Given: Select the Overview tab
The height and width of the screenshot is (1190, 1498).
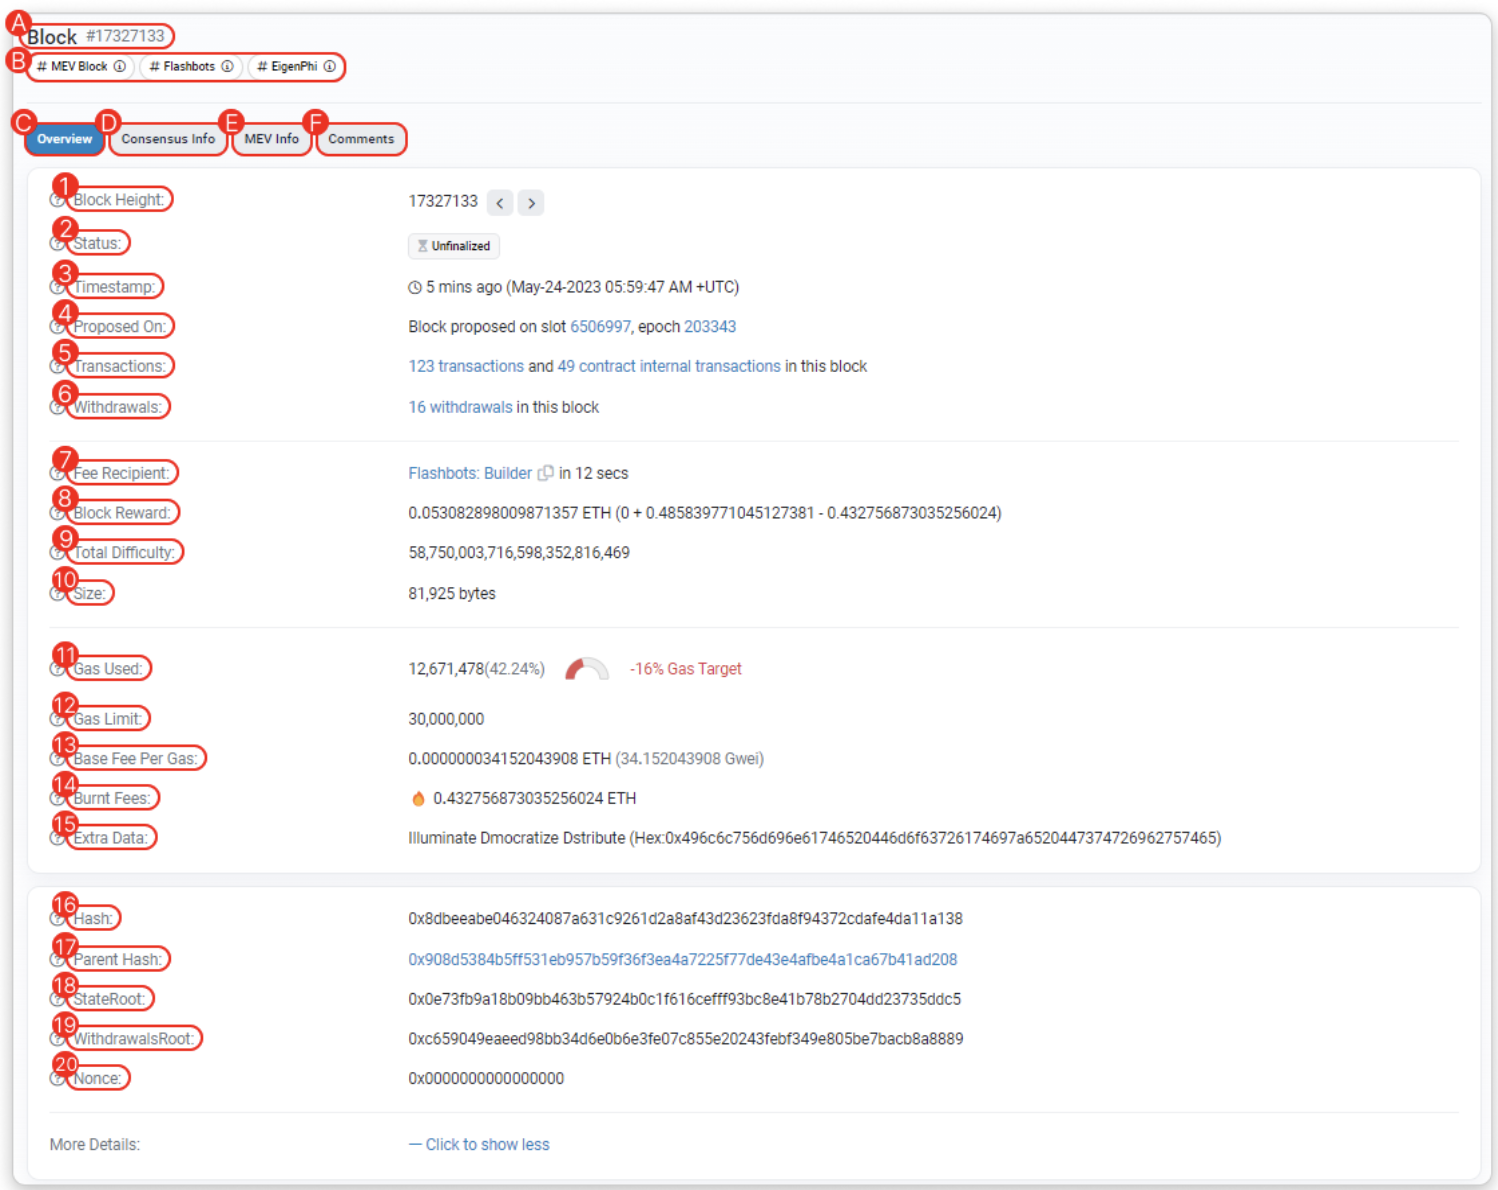Looking at the screenshot, I should (65, 139).
